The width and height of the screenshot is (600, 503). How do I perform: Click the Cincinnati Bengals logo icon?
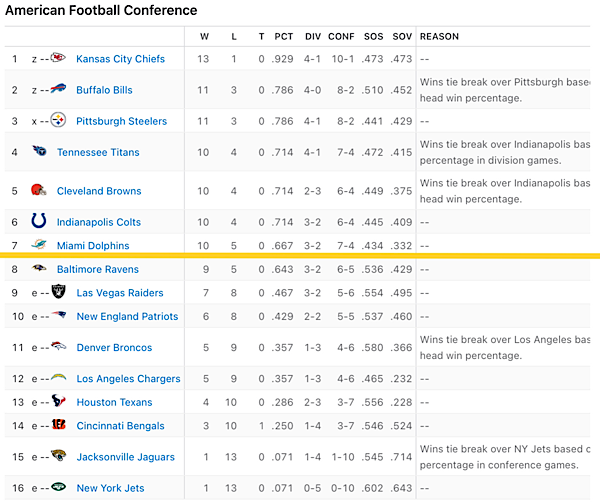[58, 426]
